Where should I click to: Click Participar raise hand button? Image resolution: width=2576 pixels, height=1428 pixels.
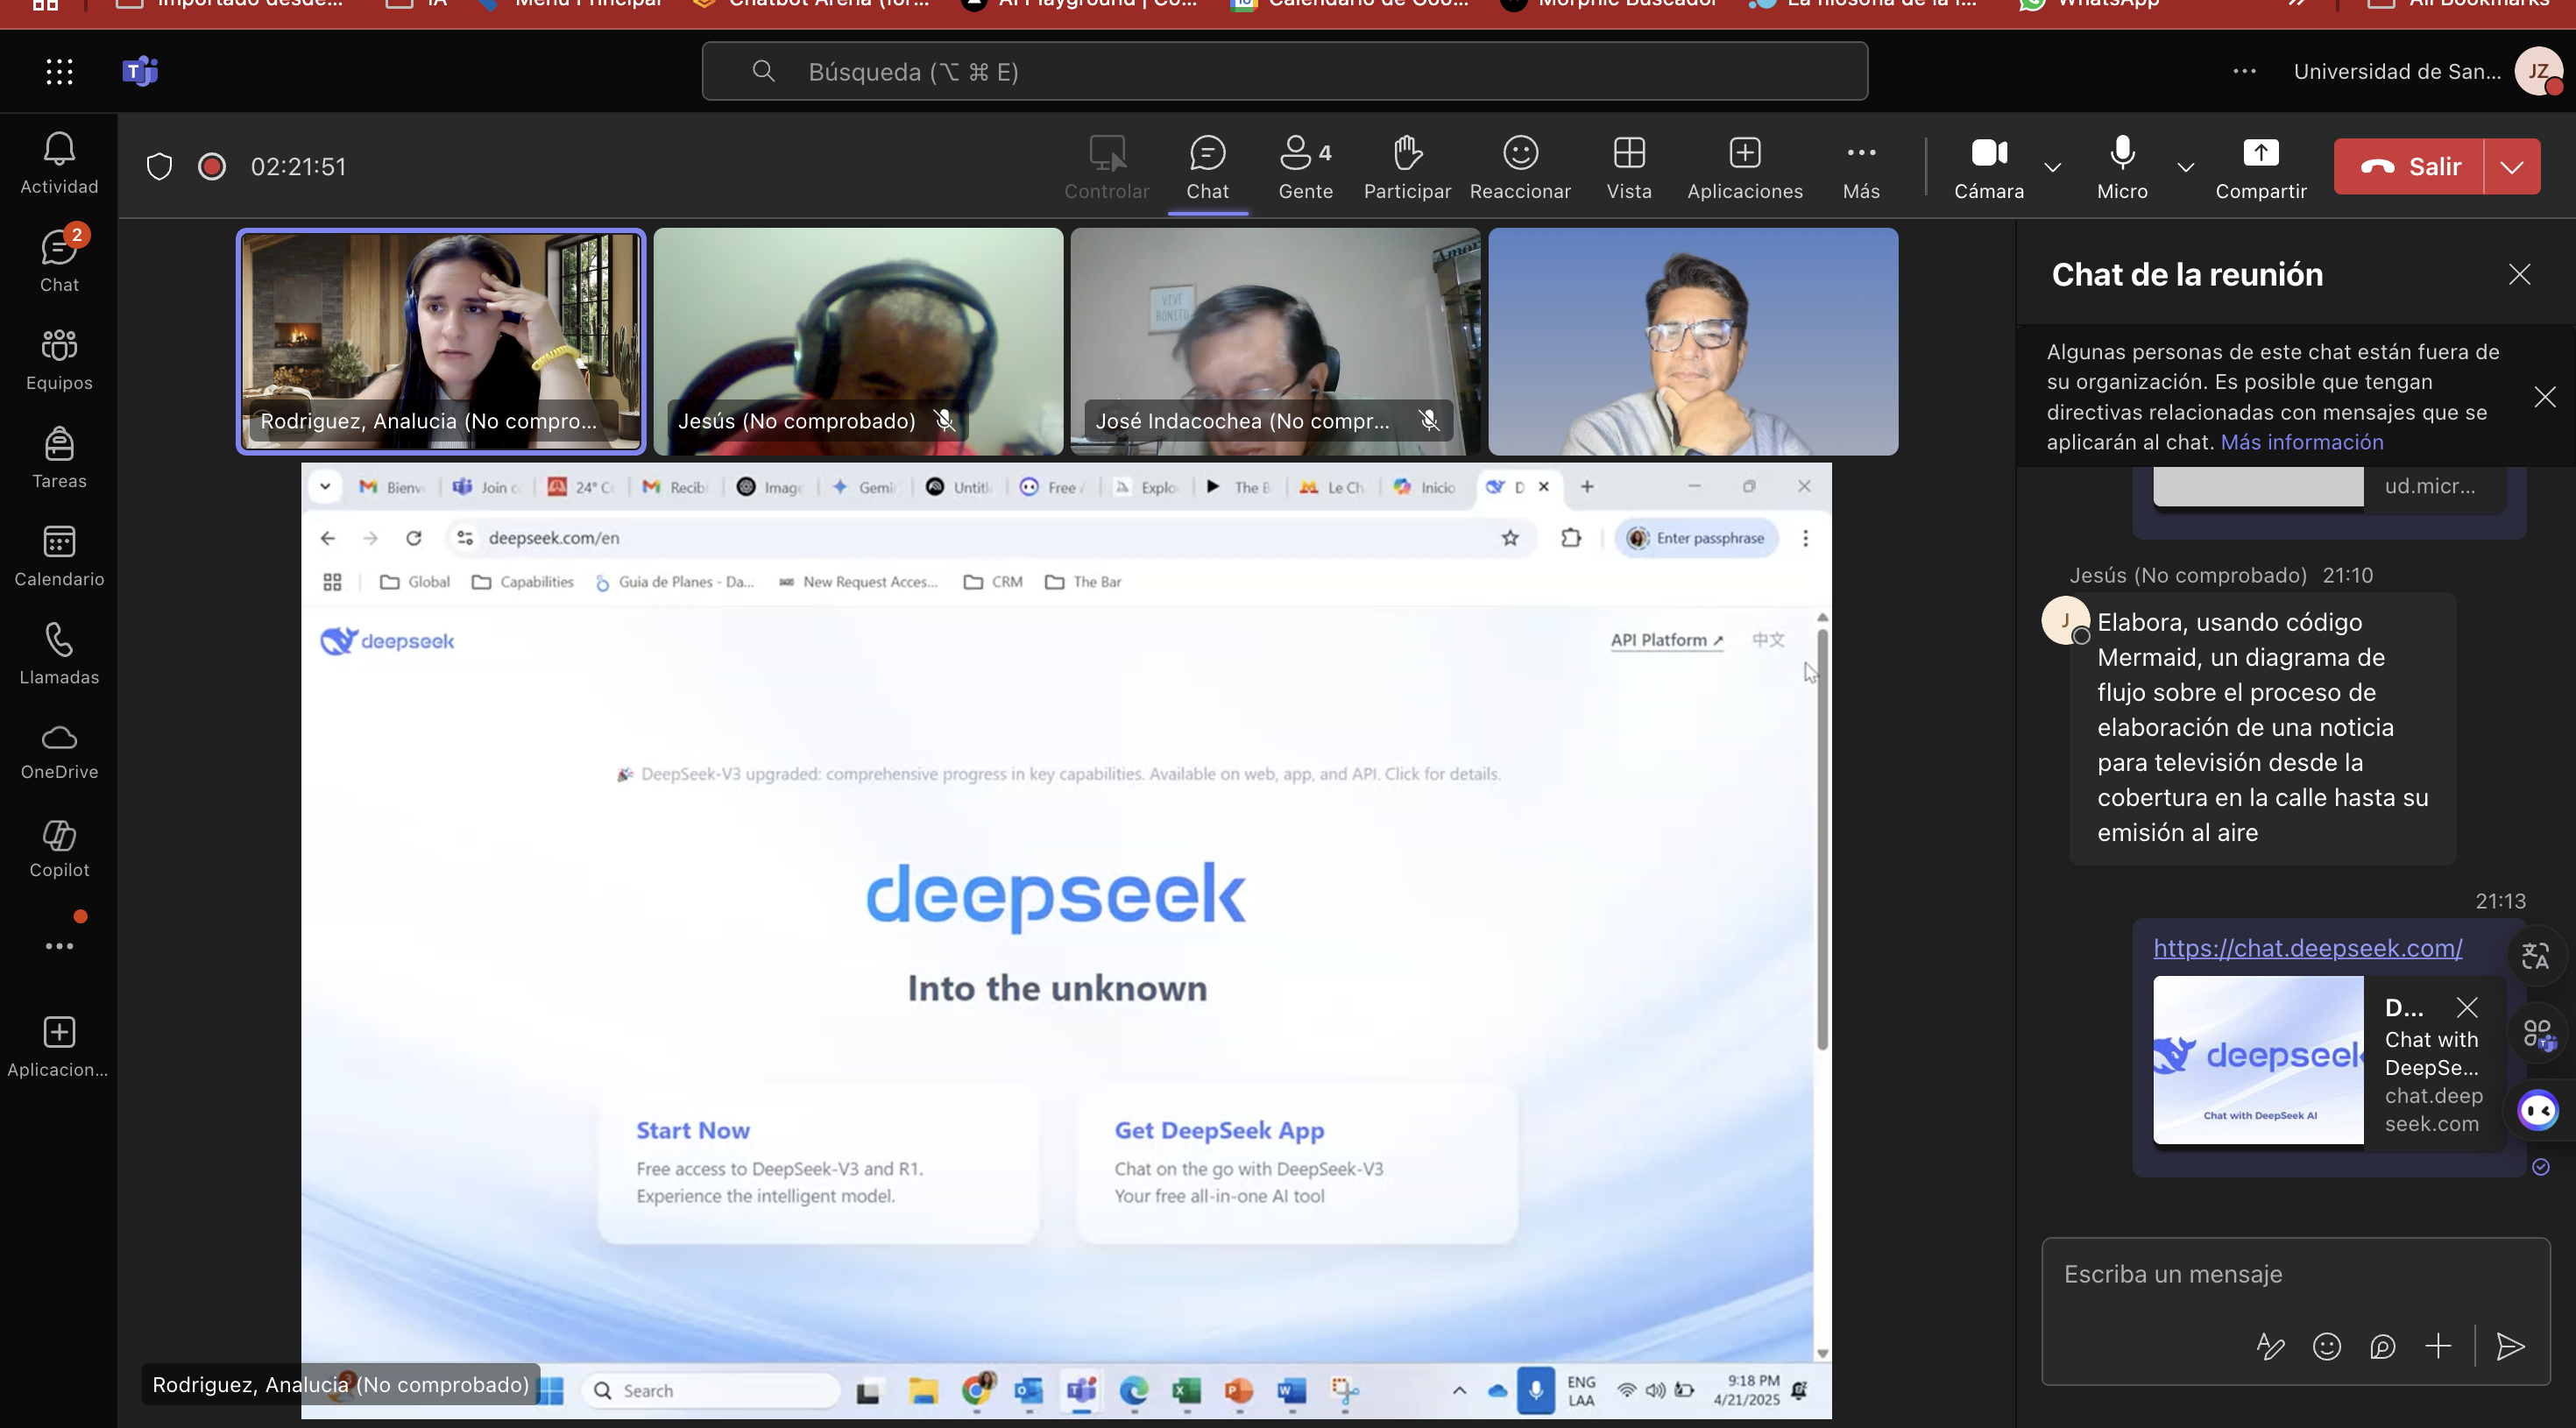pos(1407,167)
